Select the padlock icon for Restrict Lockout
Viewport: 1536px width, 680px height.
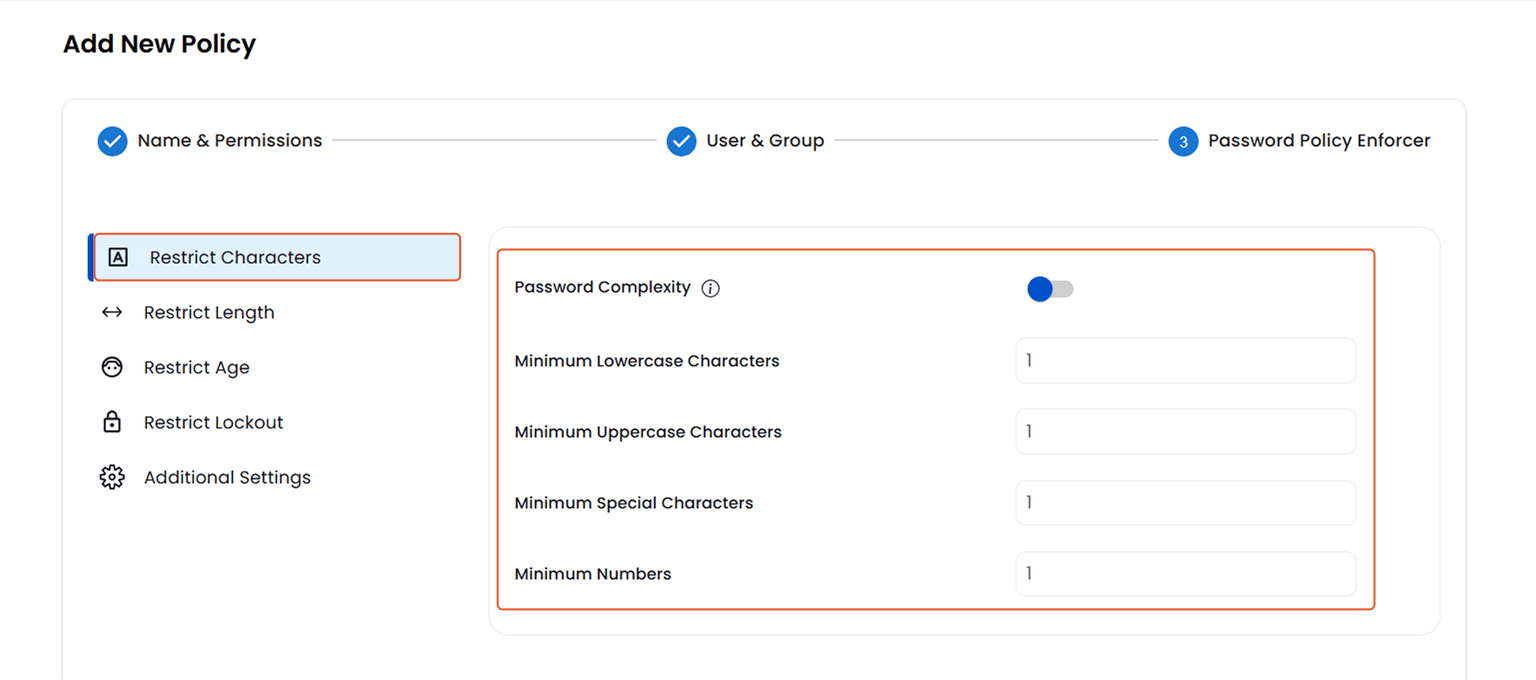[112, 422]
